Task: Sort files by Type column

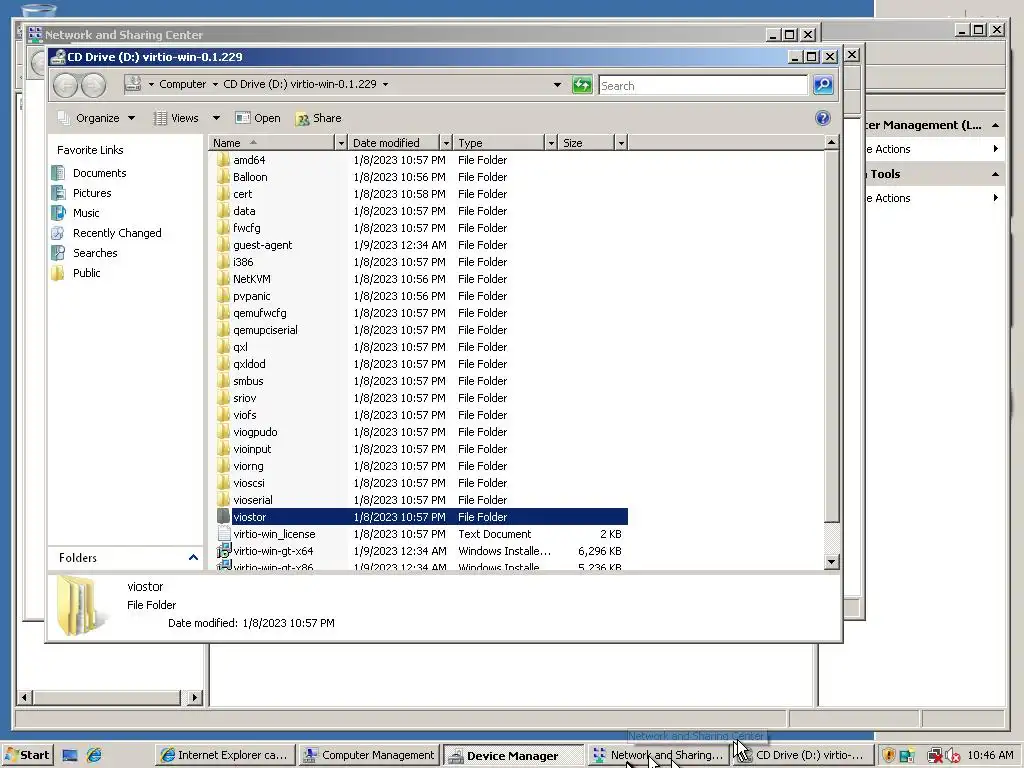Action: (x=499, y=143)
